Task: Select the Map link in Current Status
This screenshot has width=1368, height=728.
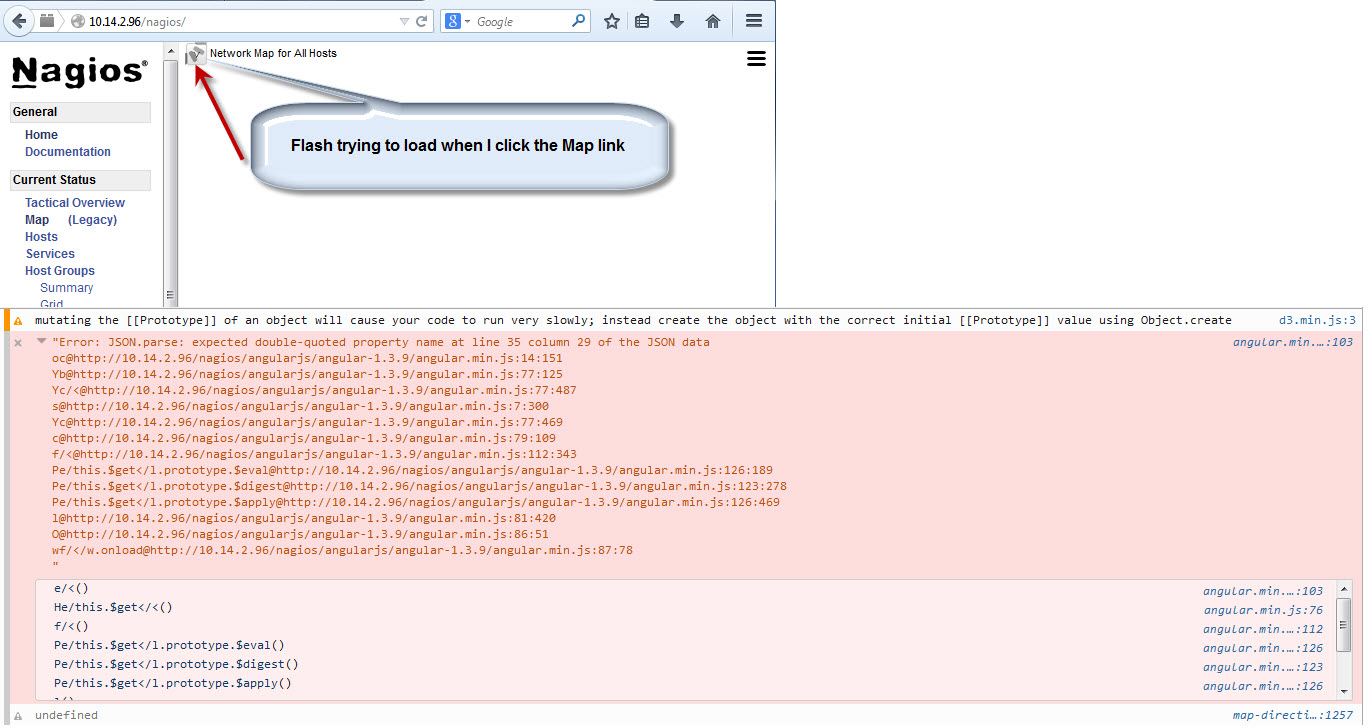Action: 37,220
